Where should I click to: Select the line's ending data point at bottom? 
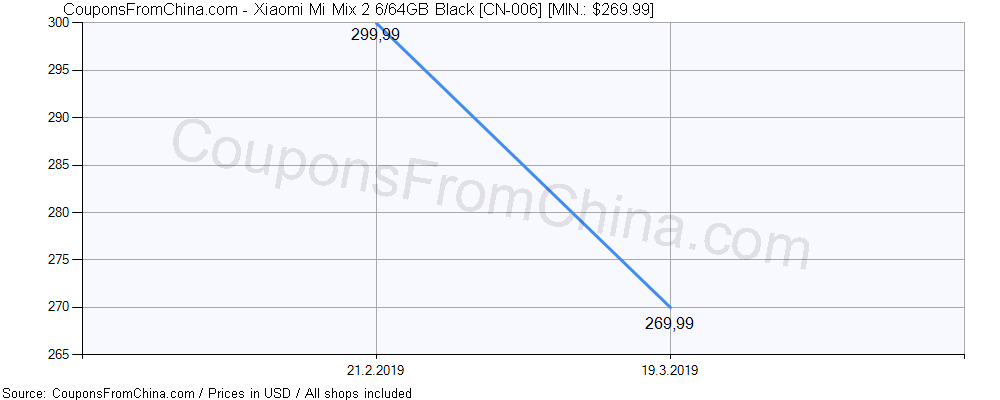[x=670, y=307]
